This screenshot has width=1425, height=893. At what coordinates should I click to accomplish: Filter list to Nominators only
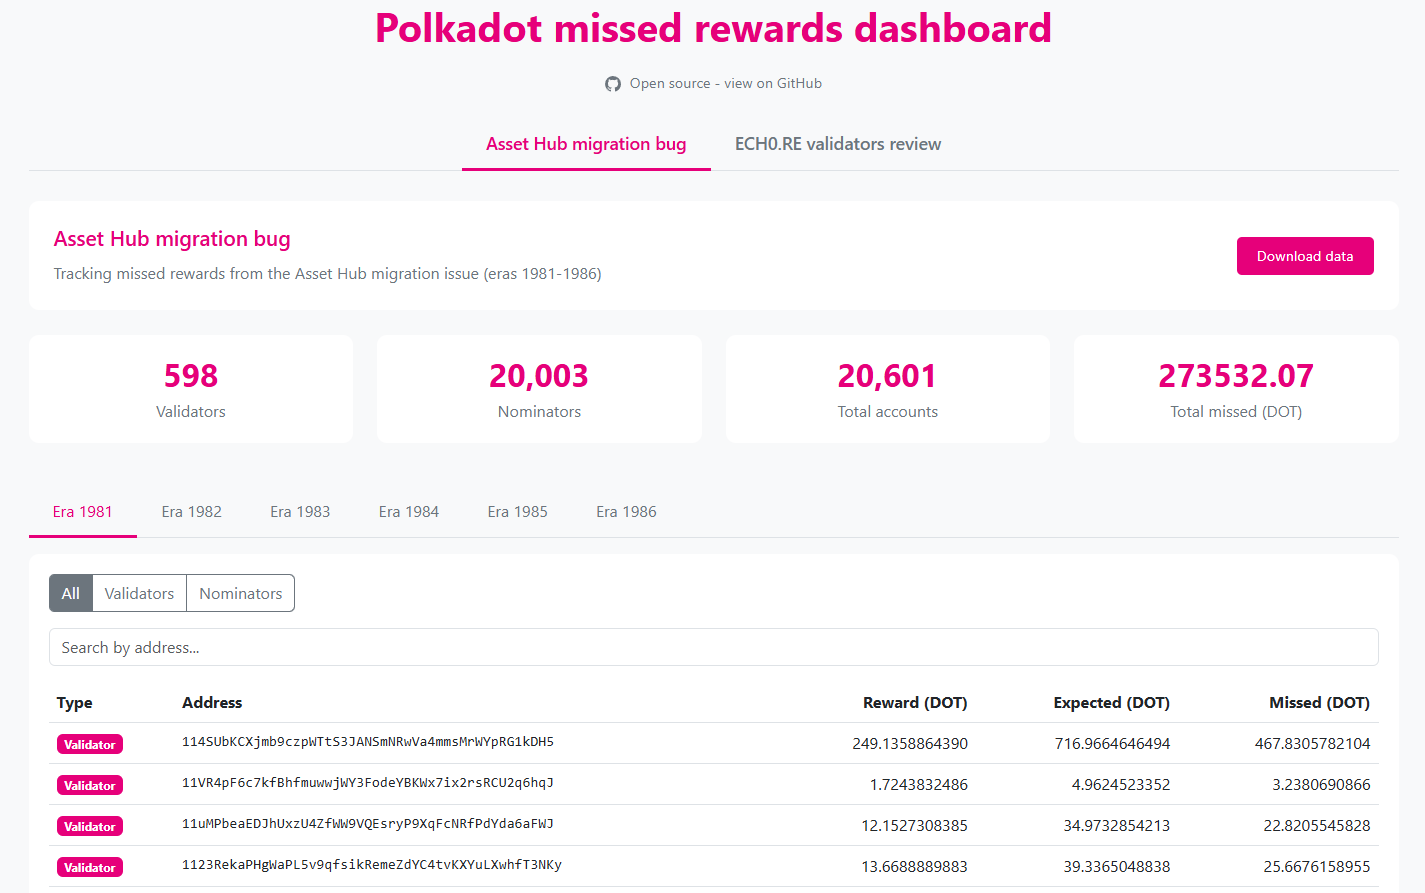241,593
